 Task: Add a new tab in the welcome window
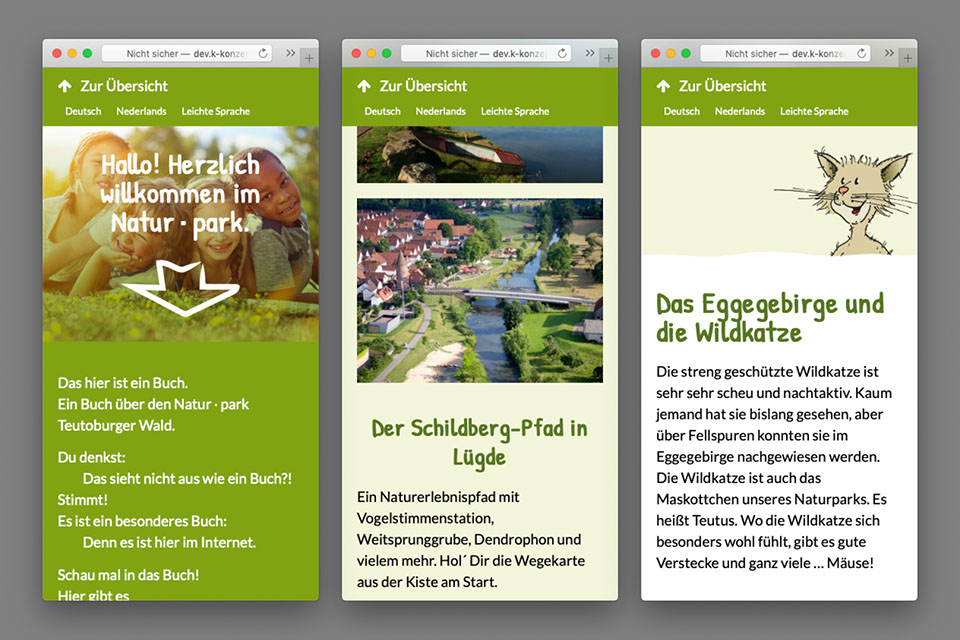tap(308, 59)
